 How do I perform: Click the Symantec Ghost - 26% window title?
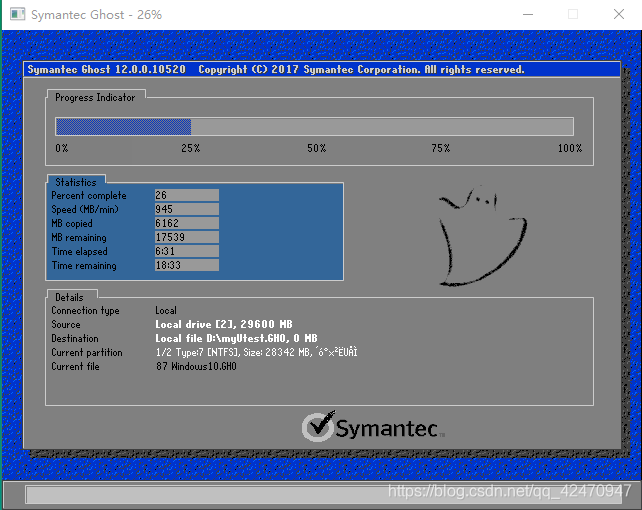click(x=97, y=15)
